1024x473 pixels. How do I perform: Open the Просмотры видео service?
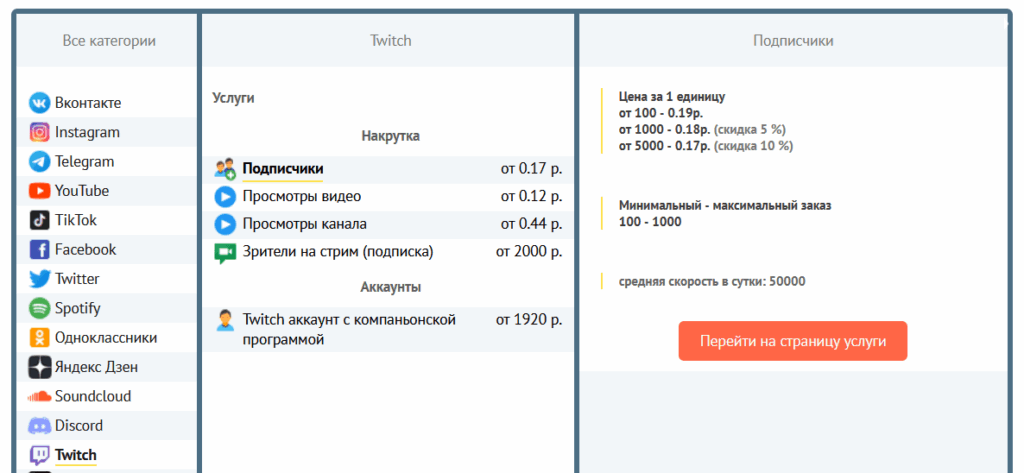point(302,196)
